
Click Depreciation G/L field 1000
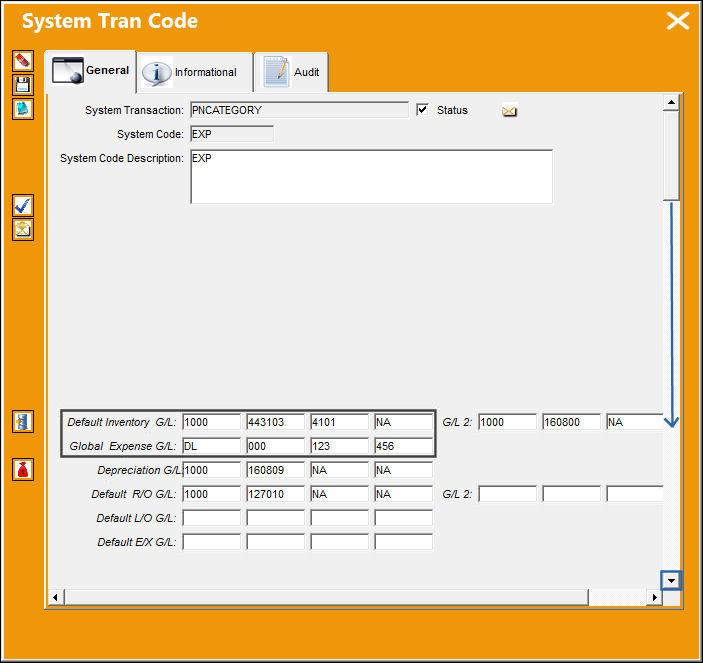[x=212, y=470]
